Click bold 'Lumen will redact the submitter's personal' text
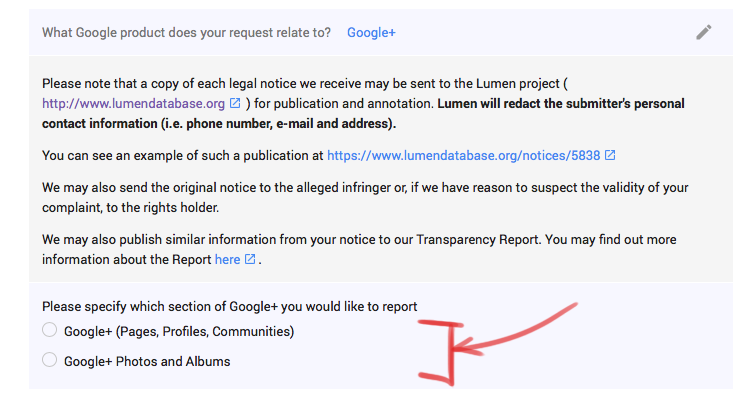 coord(561,104)
